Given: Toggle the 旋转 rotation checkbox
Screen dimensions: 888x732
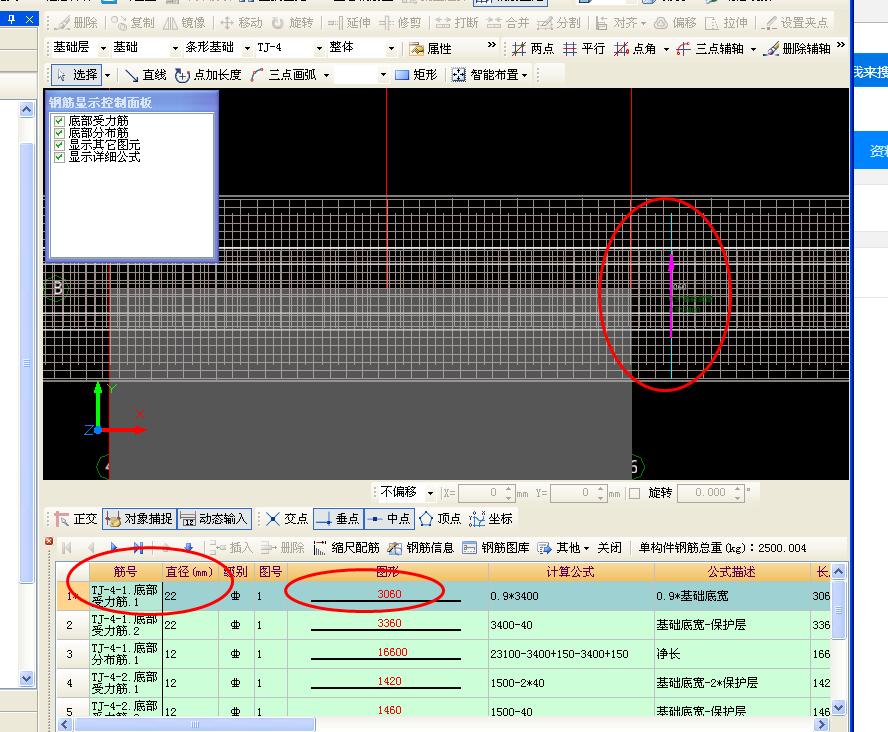Looking at the screenshot, I should point(634,493).
